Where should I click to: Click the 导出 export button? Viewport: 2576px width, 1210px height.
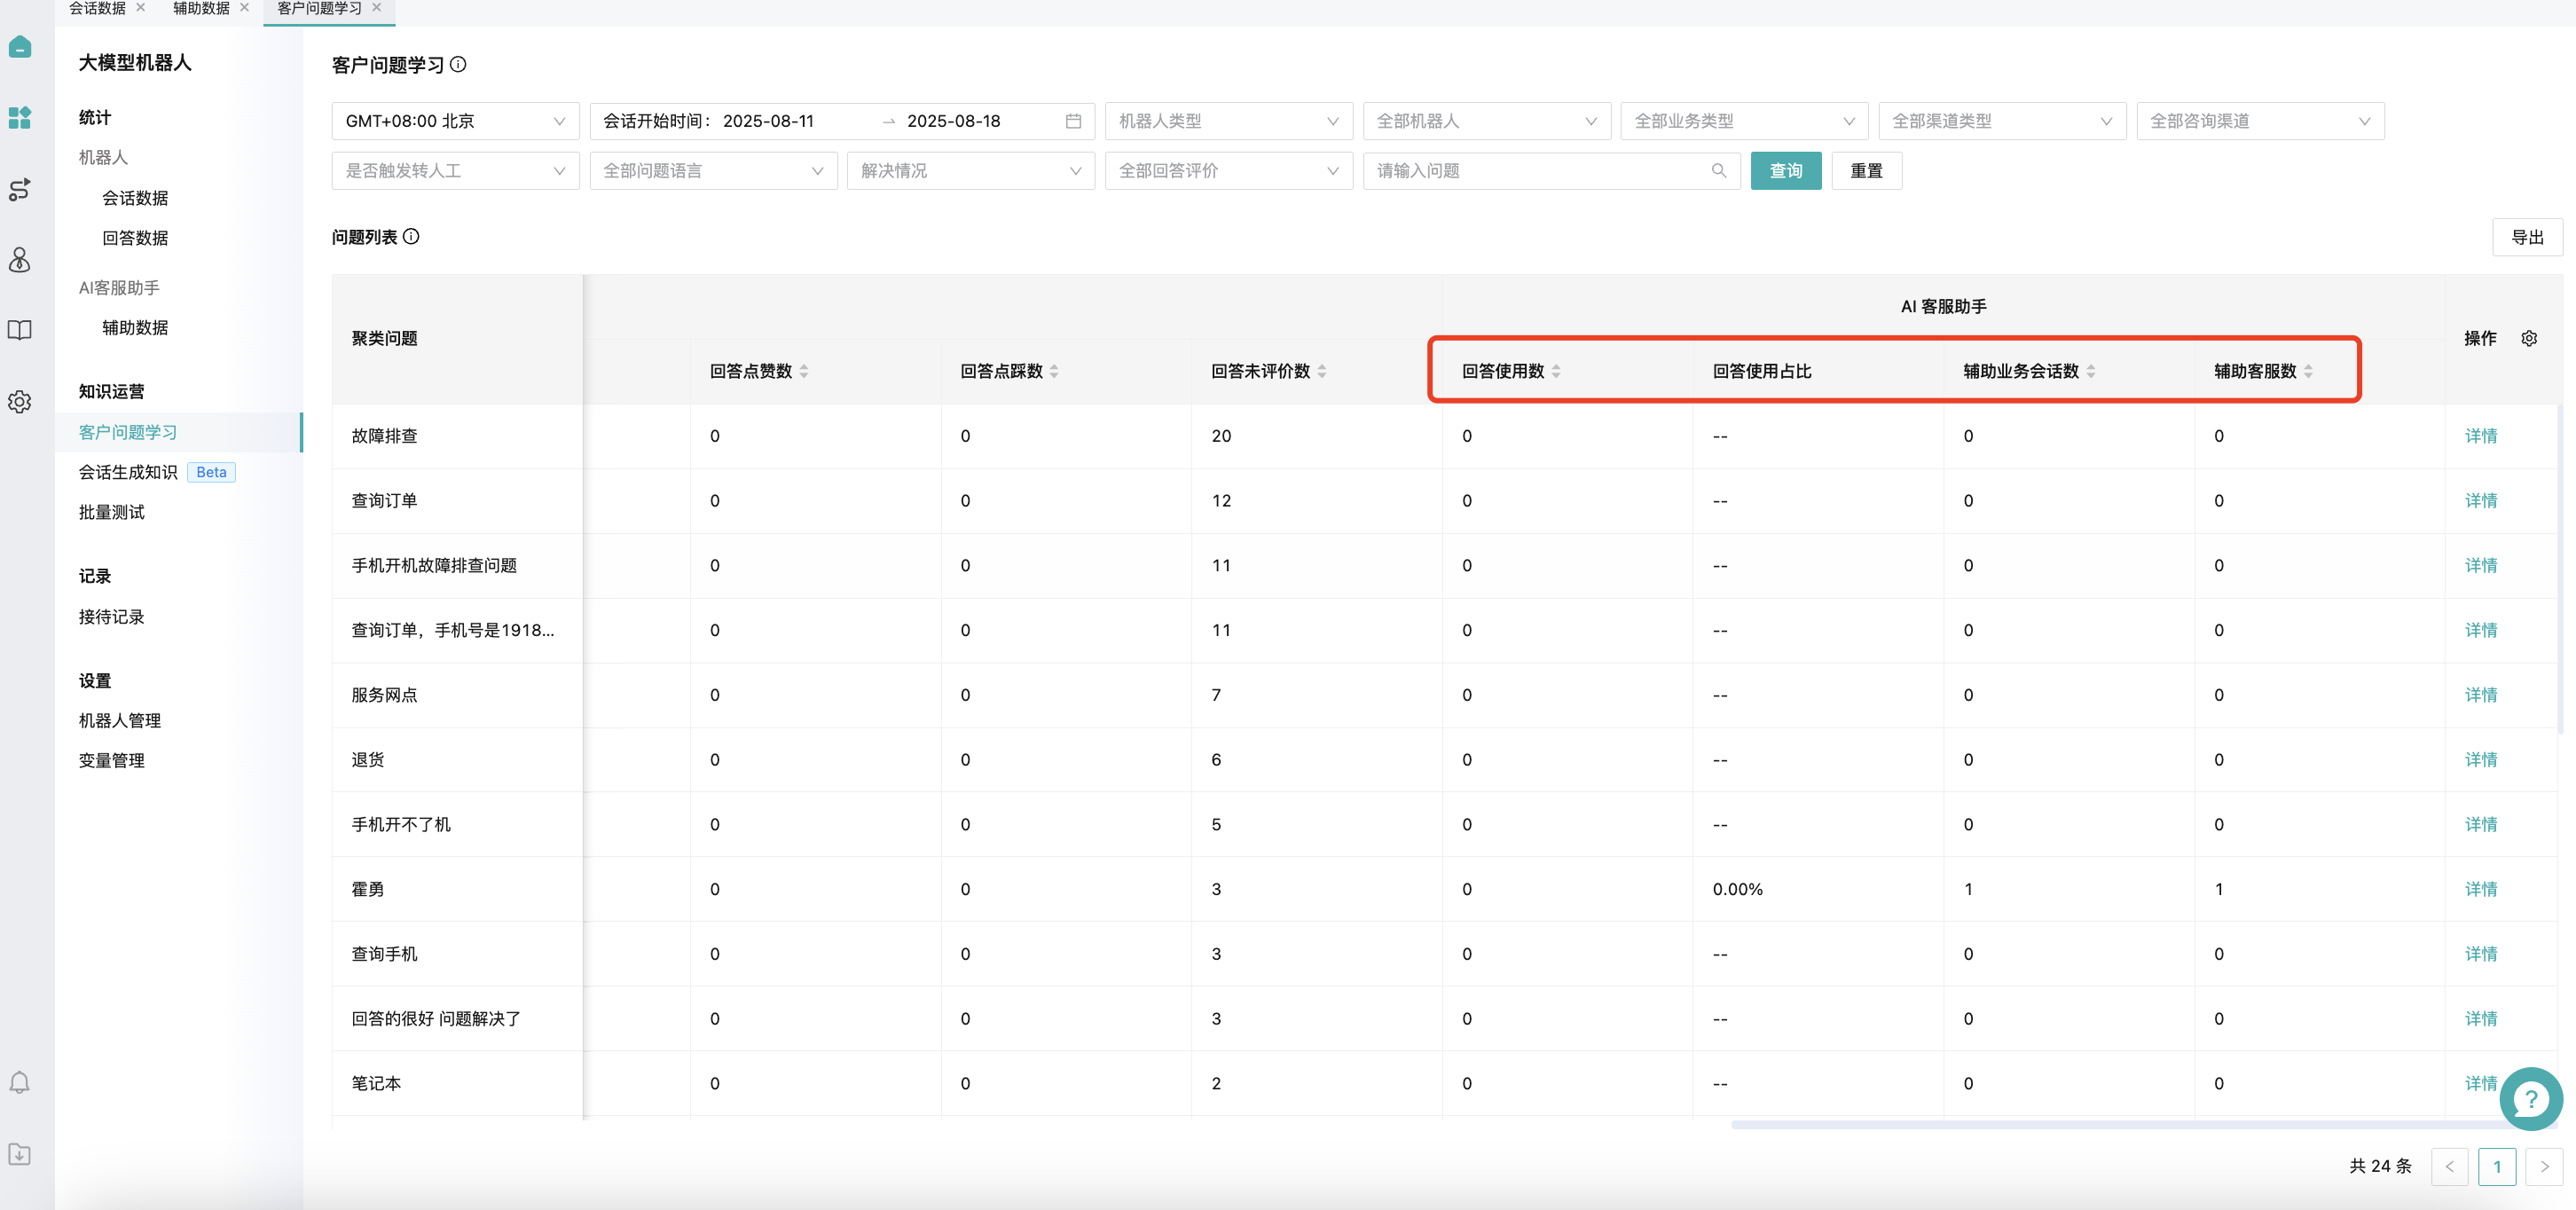(2527, 237)
